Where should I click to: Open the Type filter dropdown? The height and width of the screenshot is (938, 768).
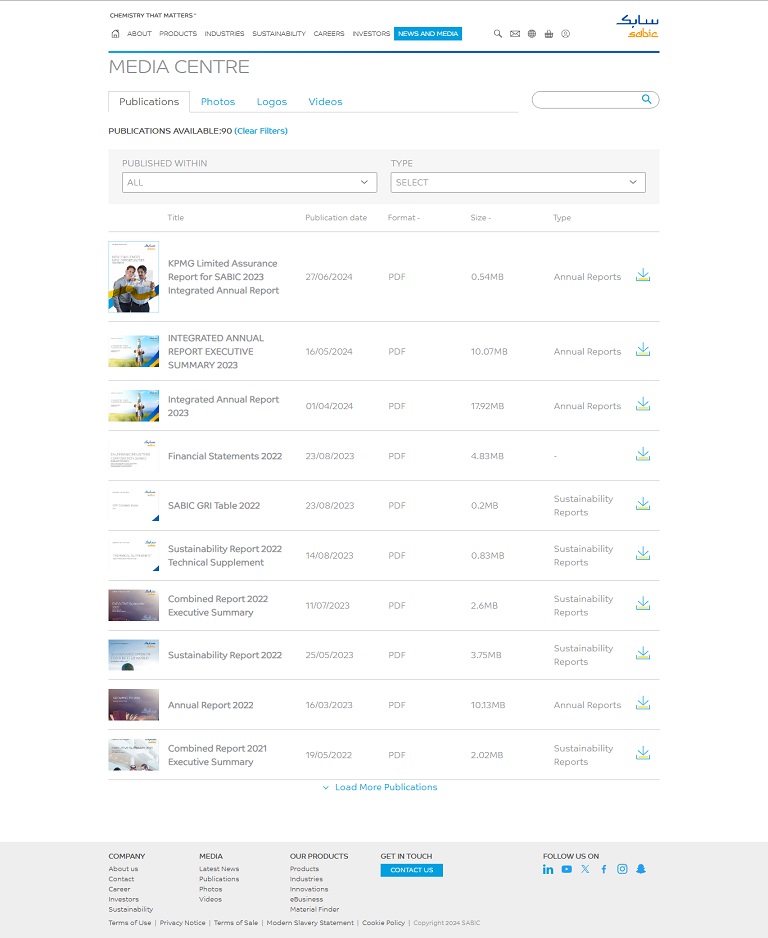pos(517,182)
